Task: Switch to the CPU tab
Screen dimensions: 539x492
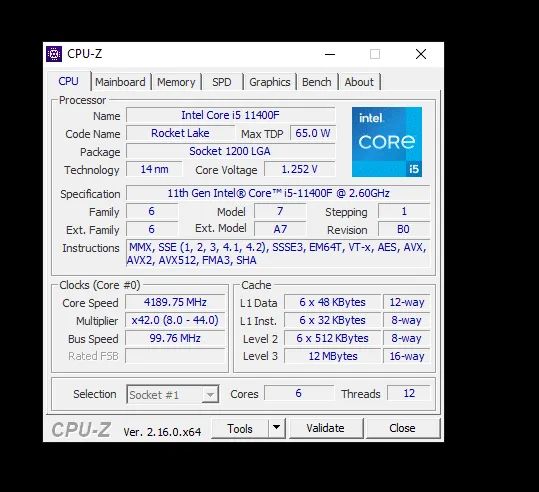Action: (68, 81)
